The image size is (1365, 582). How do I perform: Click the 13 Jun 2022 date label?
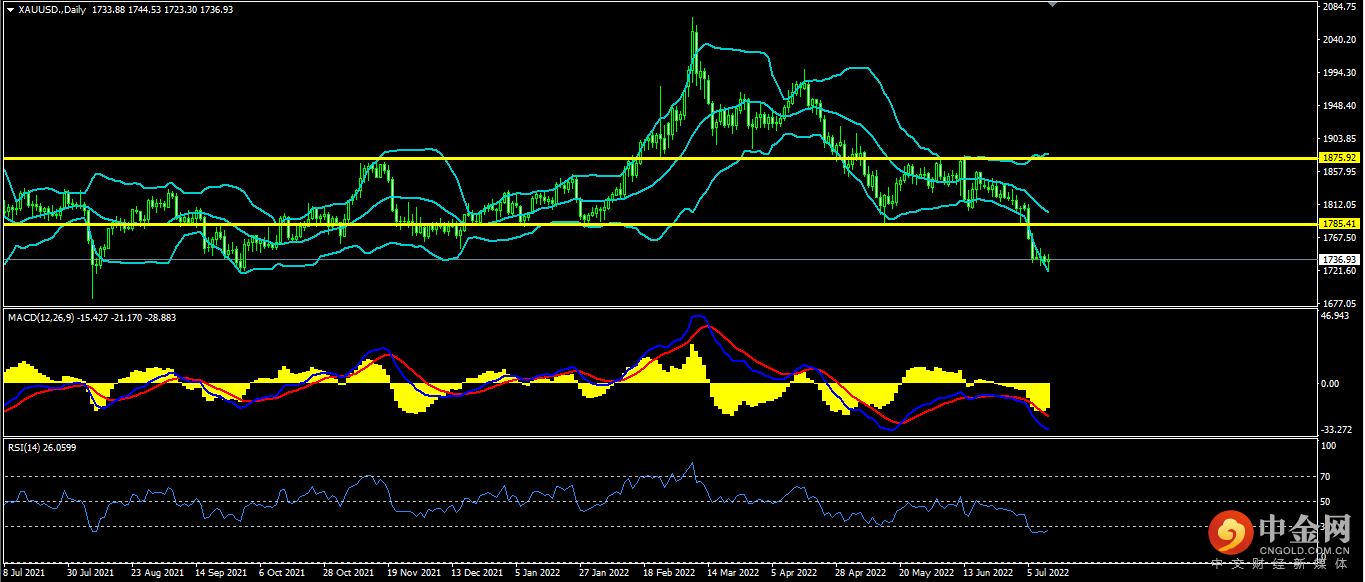(989, 574)
